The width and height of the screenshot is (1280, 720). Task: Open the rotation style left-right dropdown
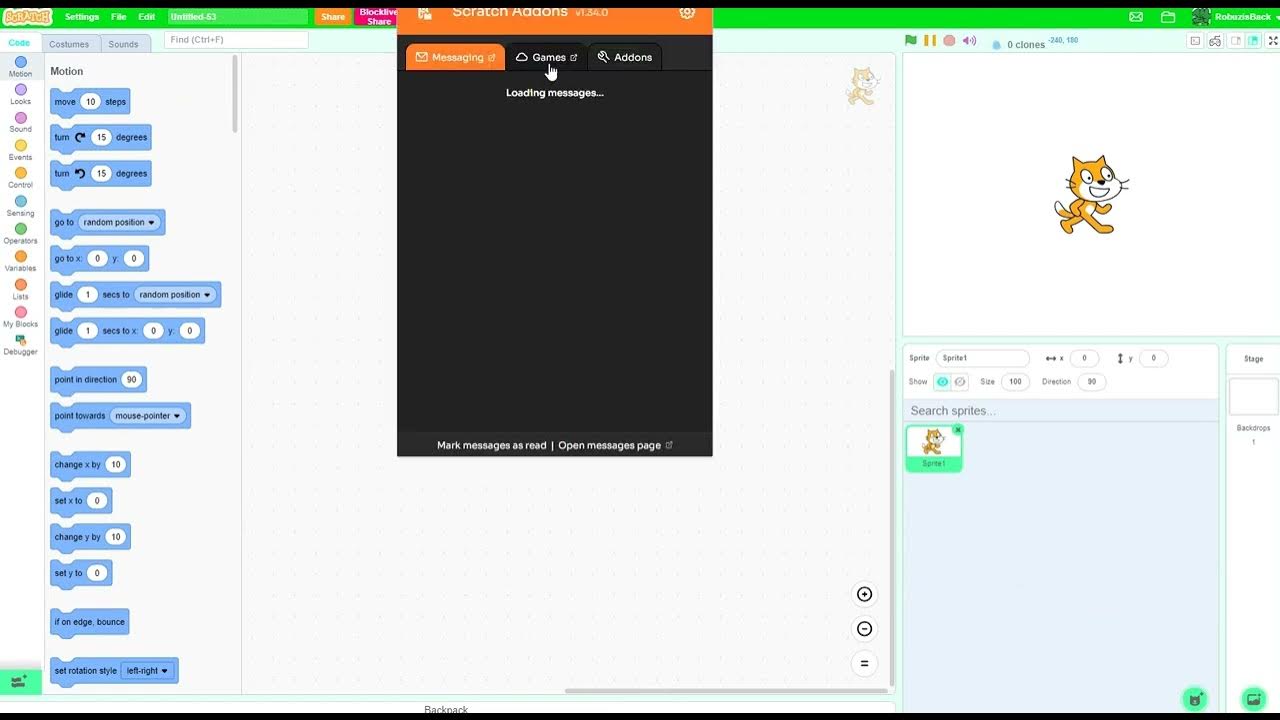coord(147,671)
